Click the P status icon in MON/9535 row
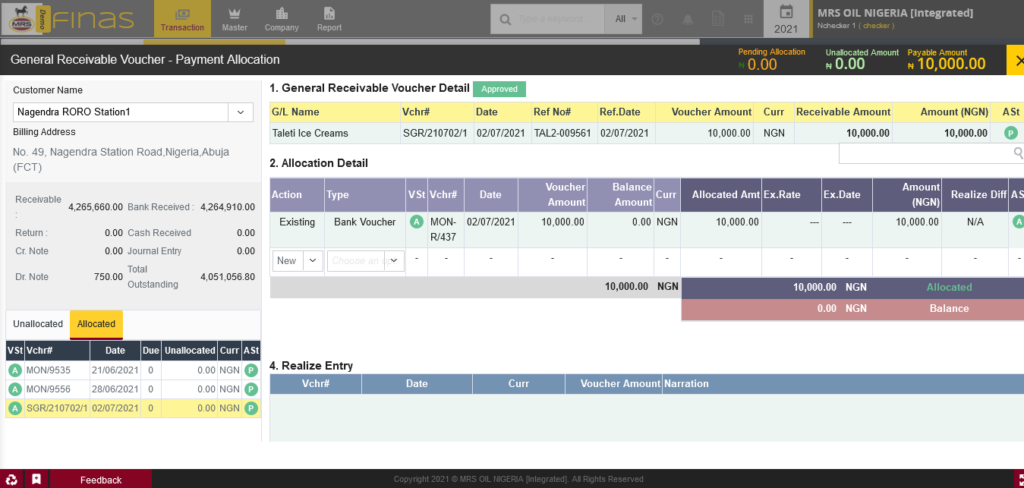1024x488 pixels. [x=251, y=370]
